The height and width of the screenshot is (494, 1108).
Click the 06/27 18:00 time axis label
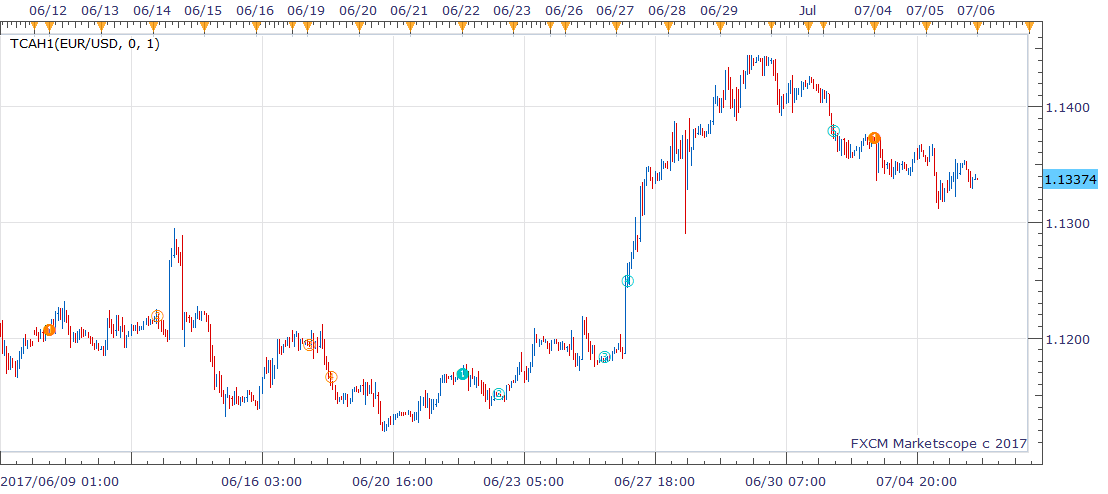[x=654, y=482]
